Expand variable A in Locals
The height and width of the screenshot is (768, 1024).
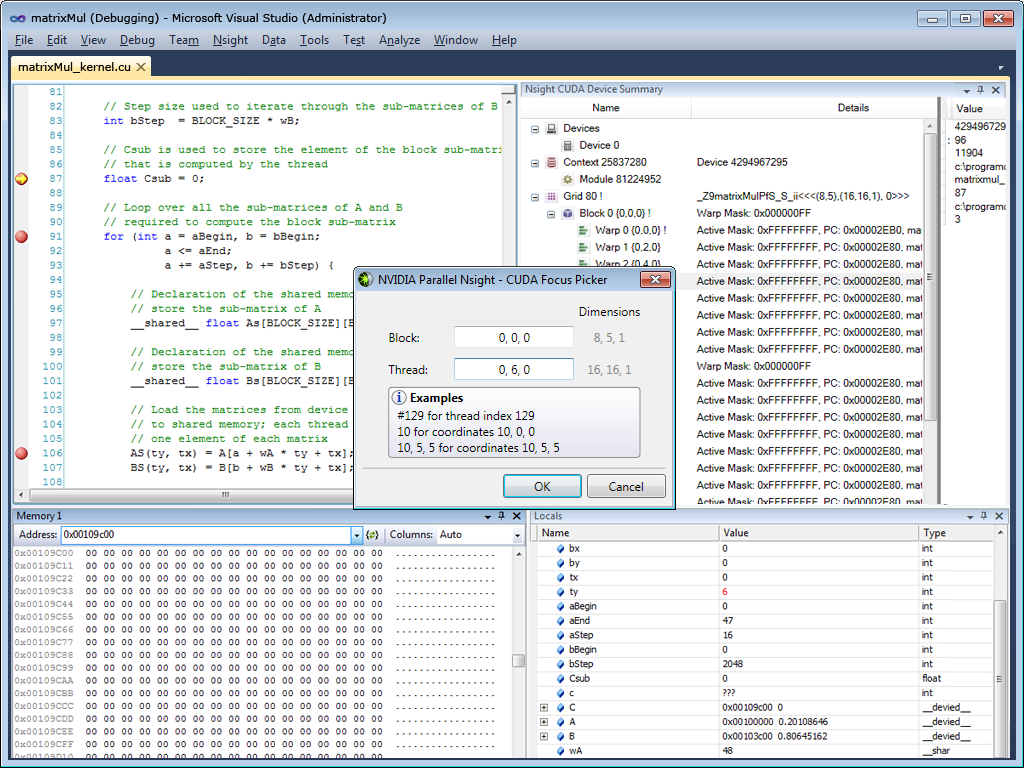(544, 722)
